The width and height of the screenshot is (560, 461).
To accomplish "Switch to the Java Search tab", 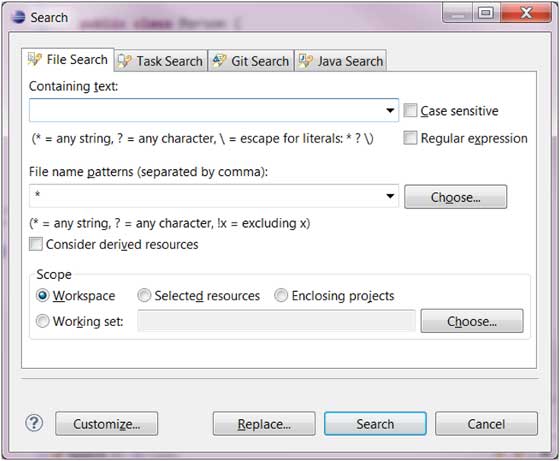I will click(341, 61).
